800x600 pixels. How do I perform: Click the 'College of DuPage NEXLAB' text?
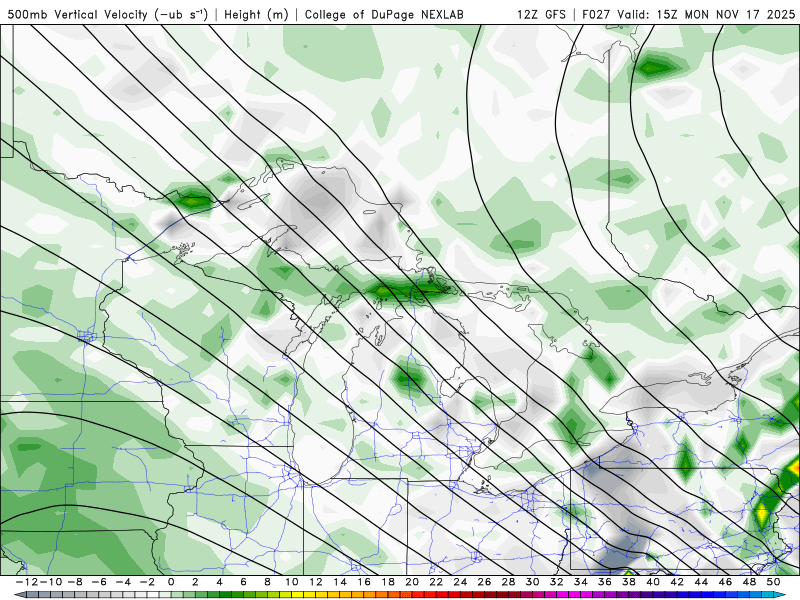384,15
